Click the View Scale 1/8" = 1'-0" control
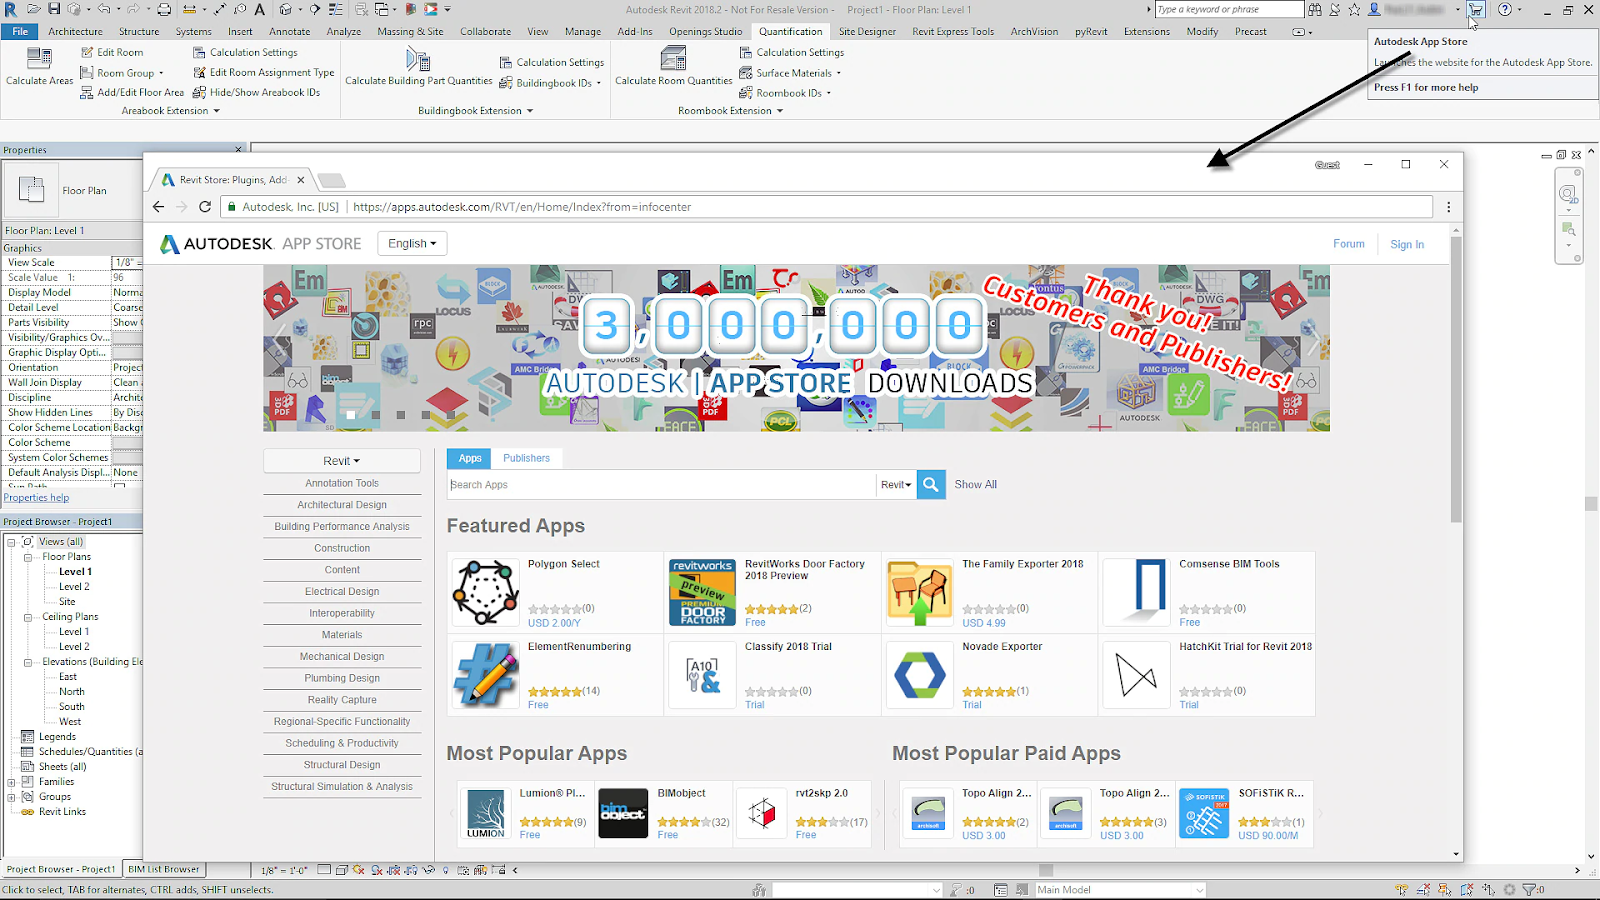The width and height of the screenshot is (1600, 900). [284, 870]
